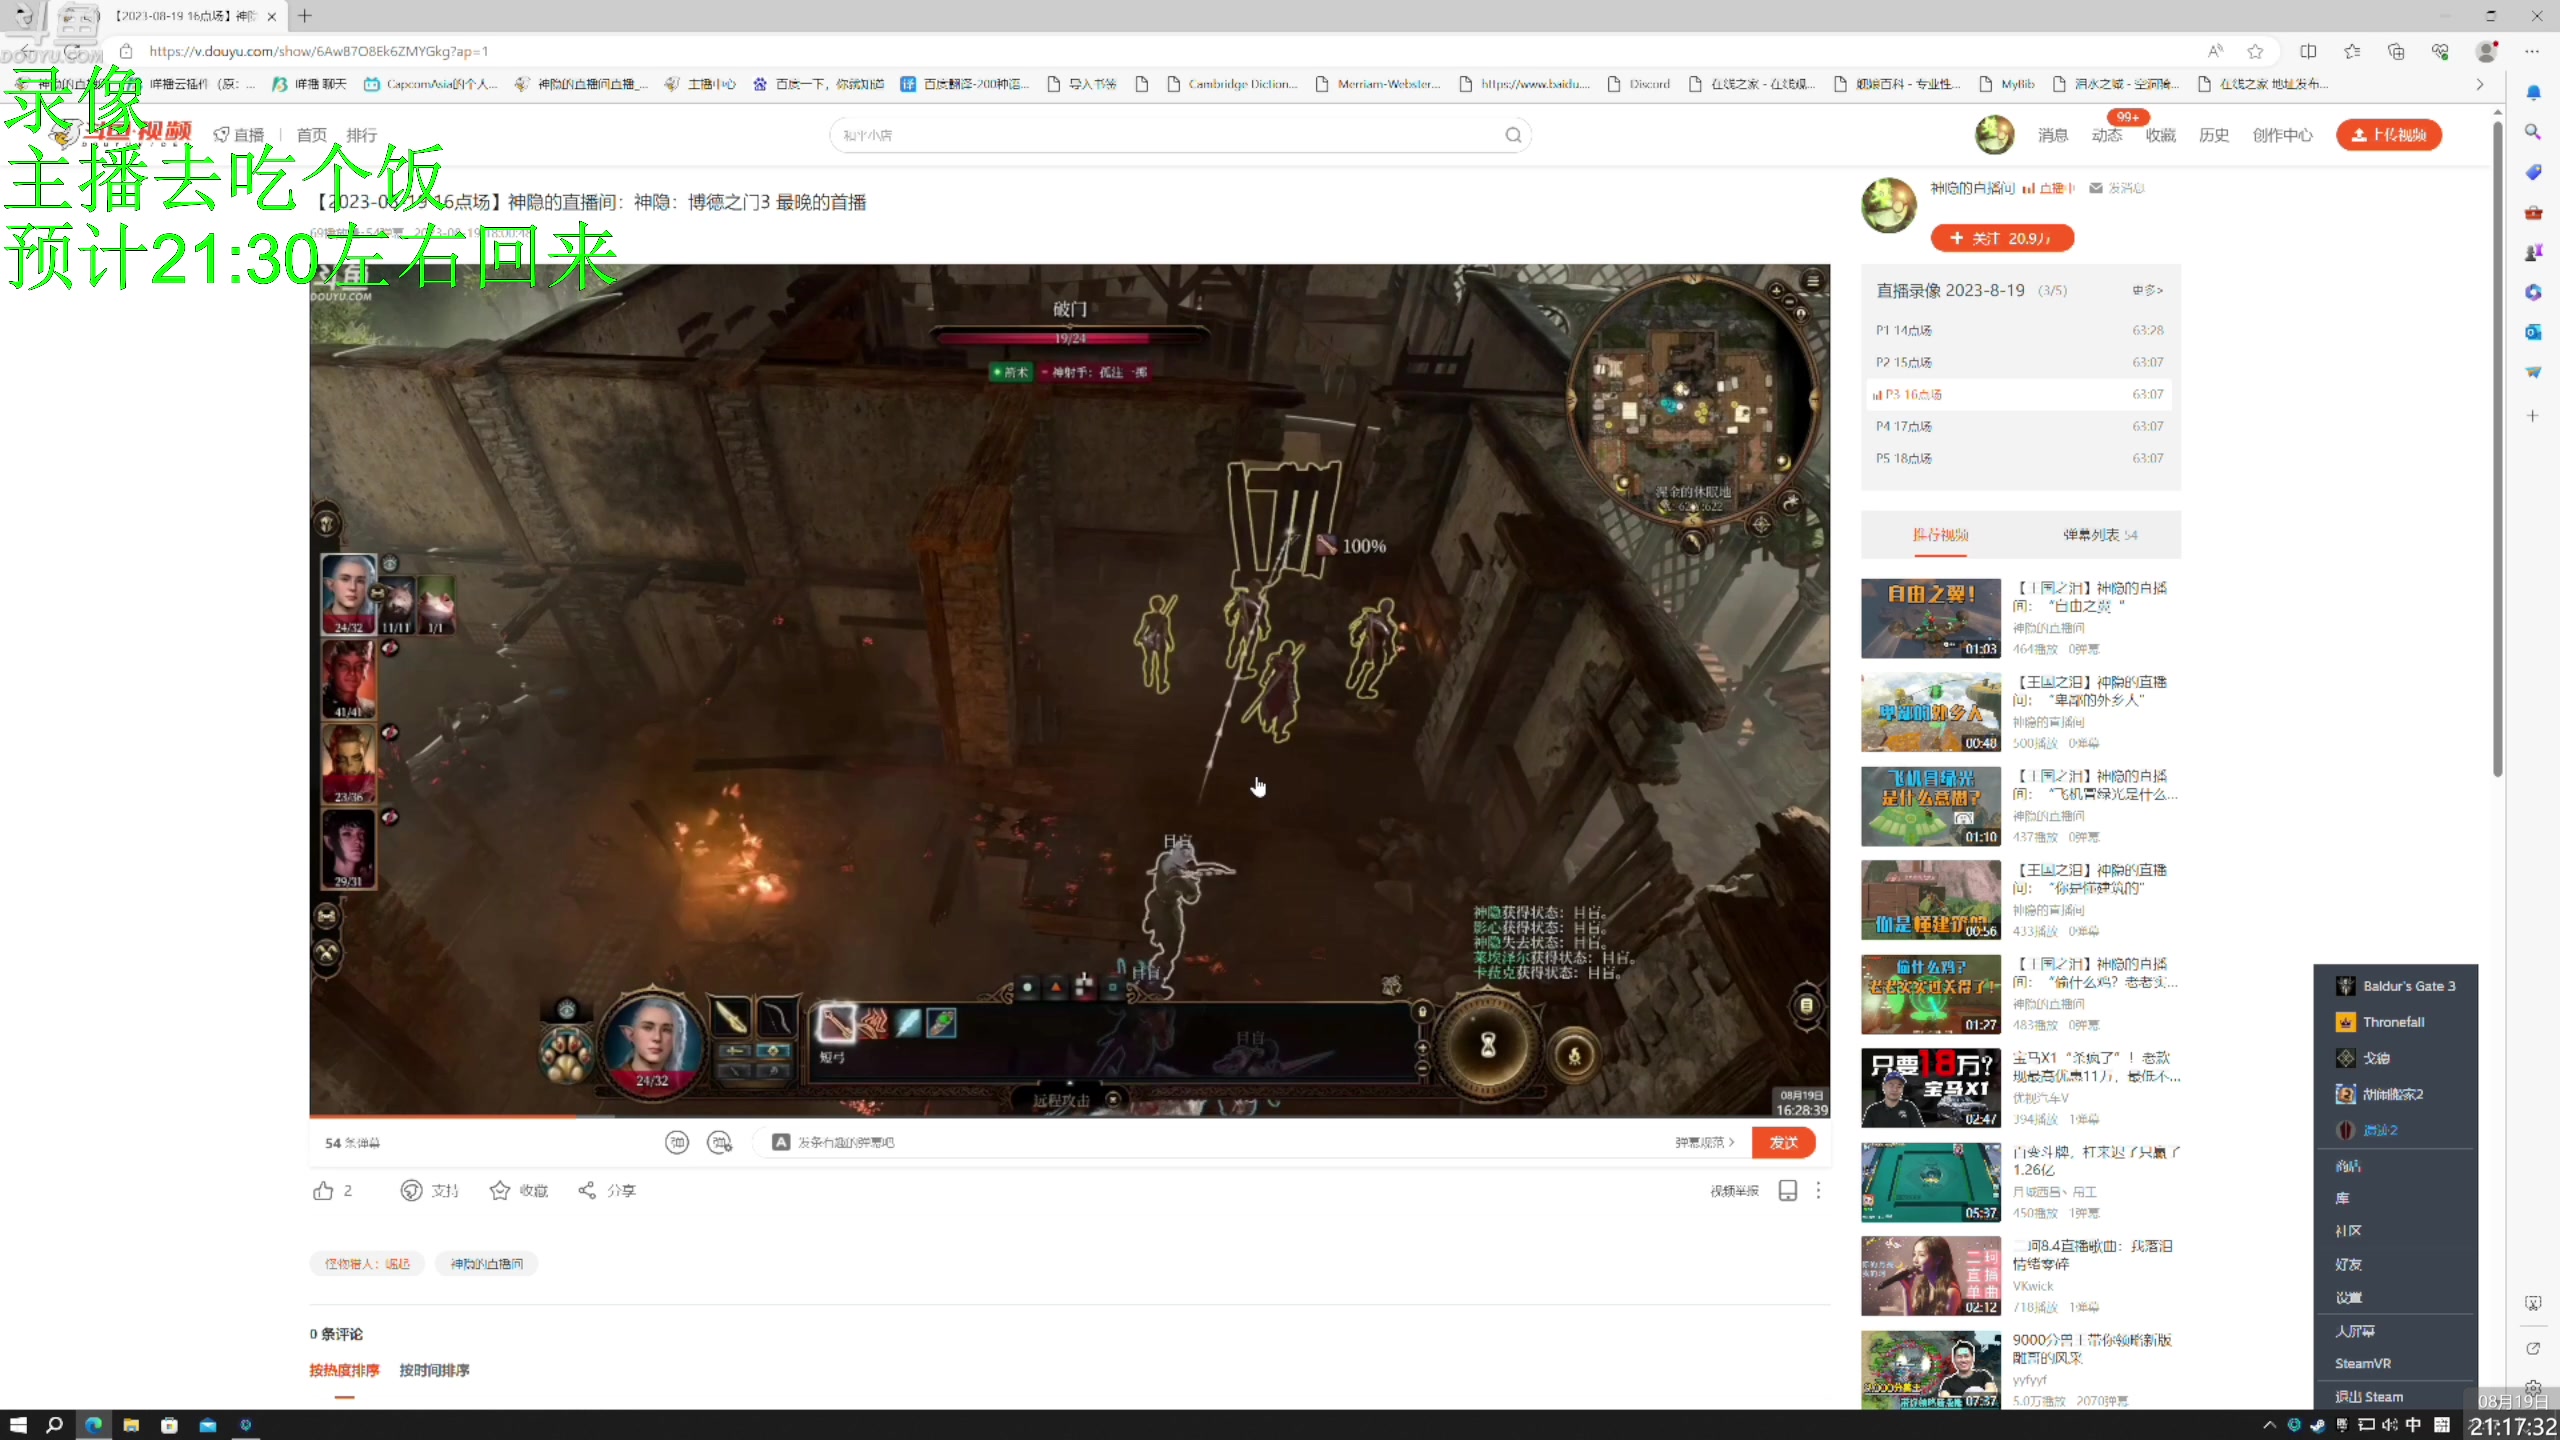Select 按时间排序 comment sorting tab
The width and height of the screenshot is (2560, 1440).
[x=434, y=1370]
